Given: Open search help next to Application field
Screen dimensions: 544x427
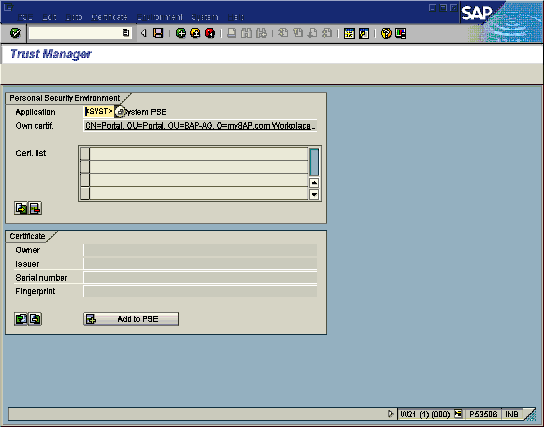Looking at the screenshot, I should pos(119,112).
